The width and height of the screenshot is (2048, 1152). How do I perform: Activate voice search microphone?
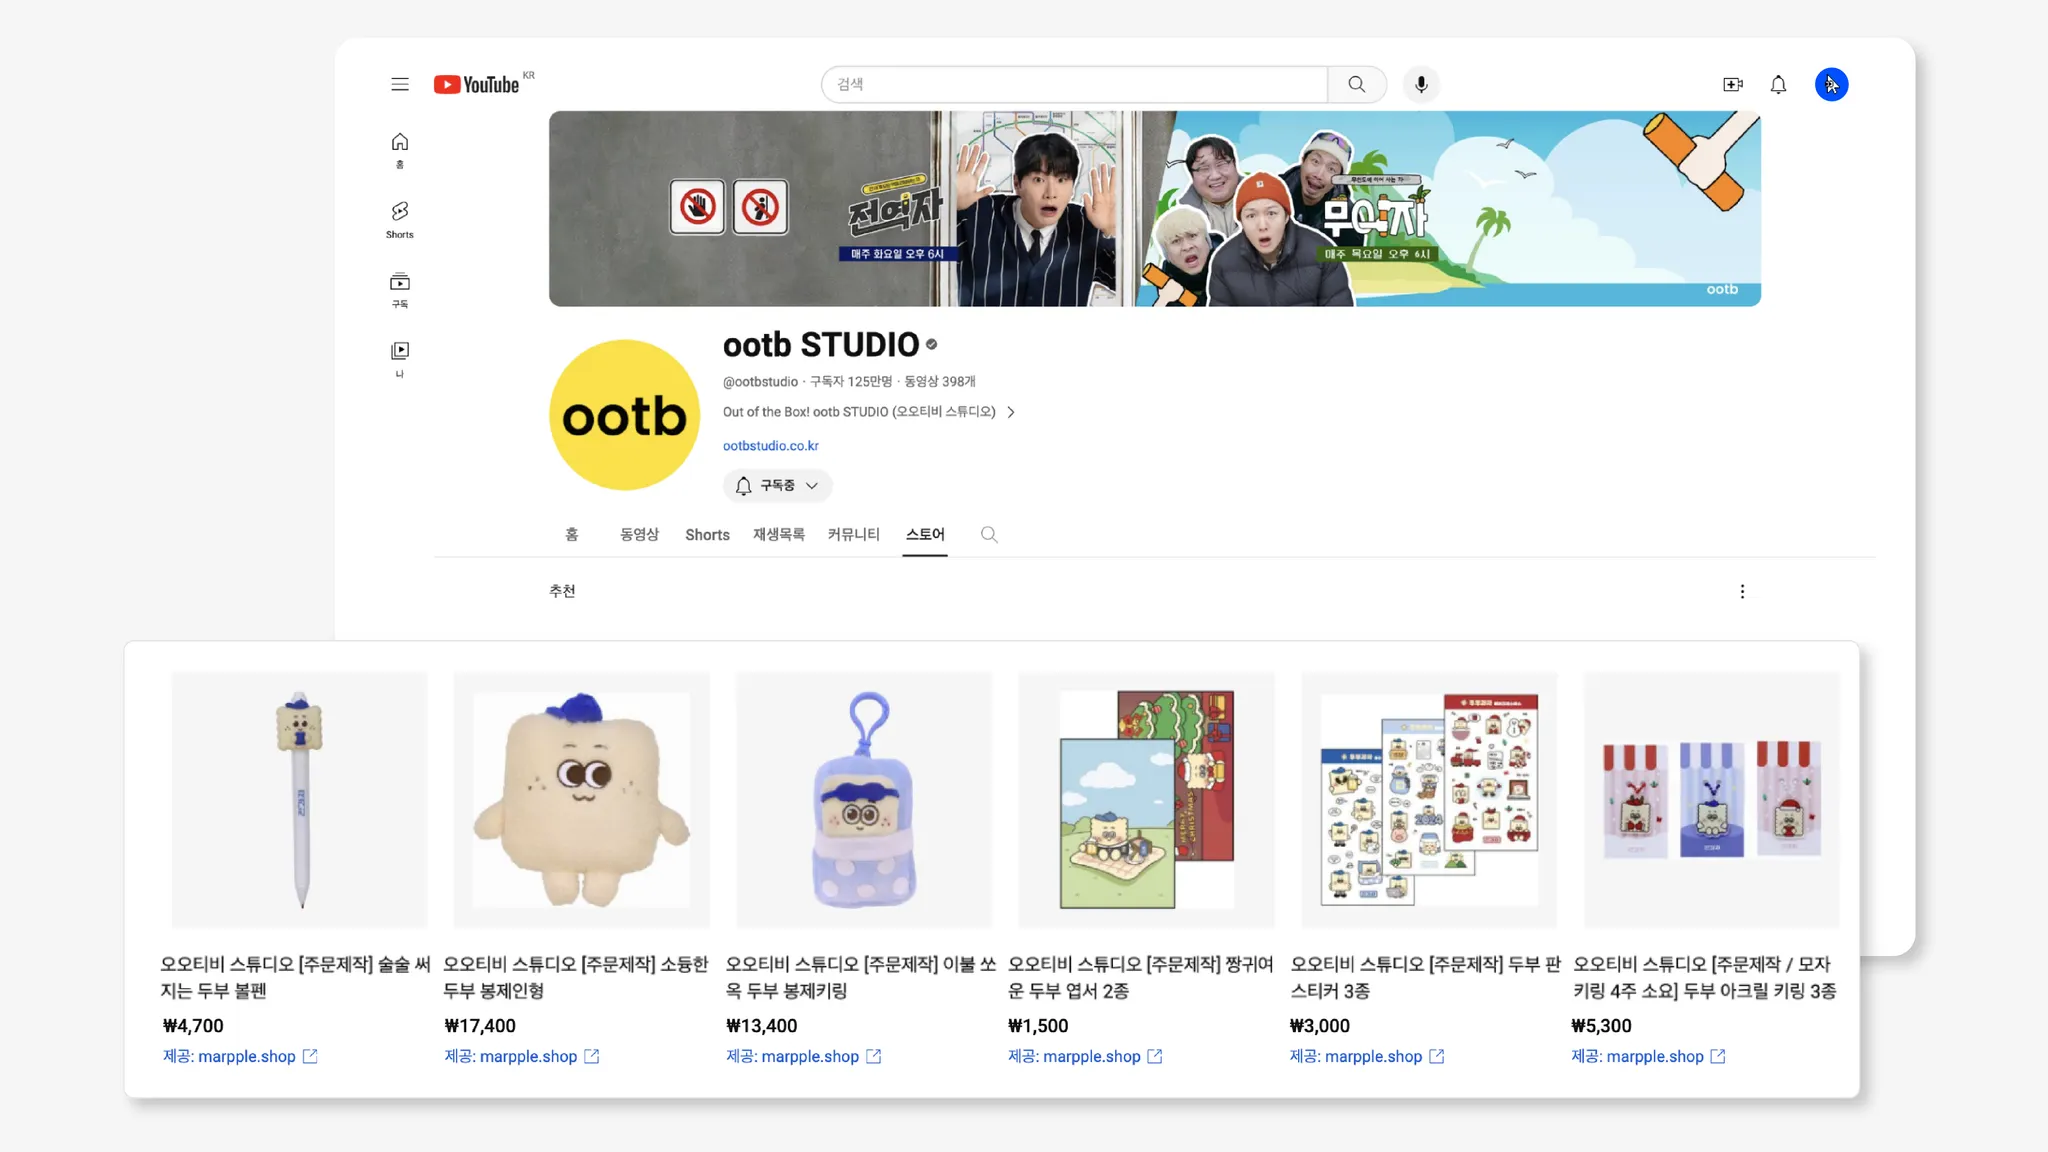pyautogui.click(x=1421, y=84)
